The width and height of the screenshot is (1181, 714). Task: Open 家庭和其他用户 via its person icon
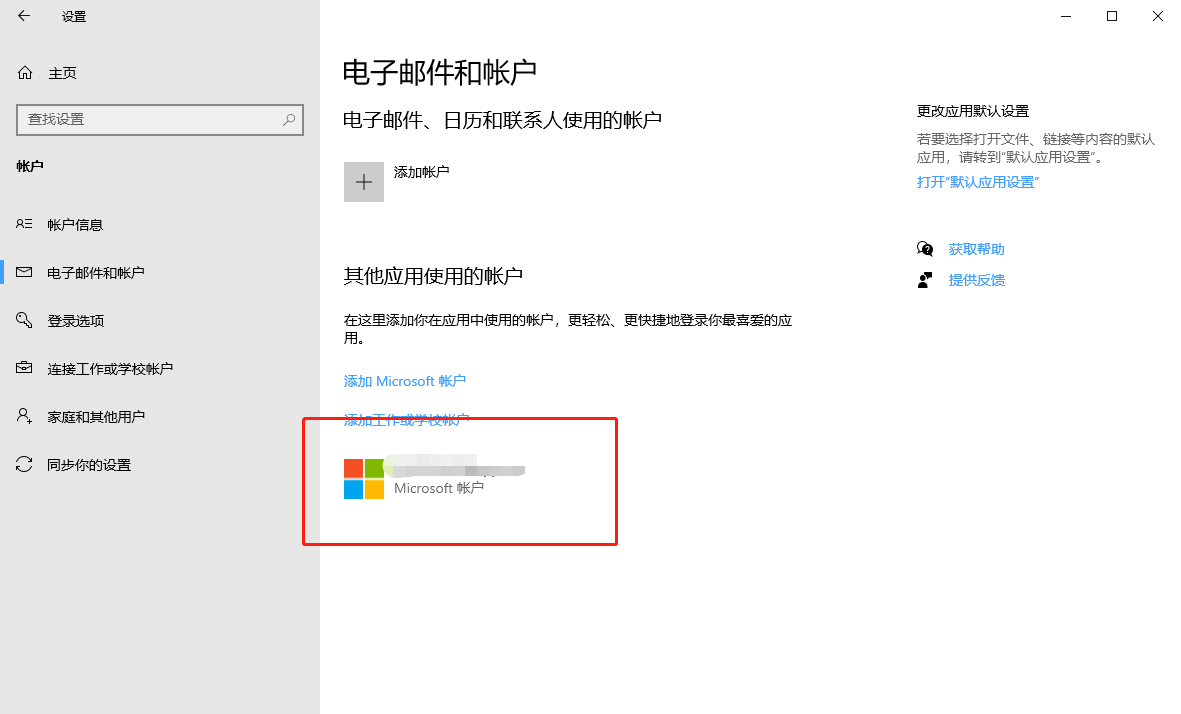pyautogui.click(x=21, y=416)
